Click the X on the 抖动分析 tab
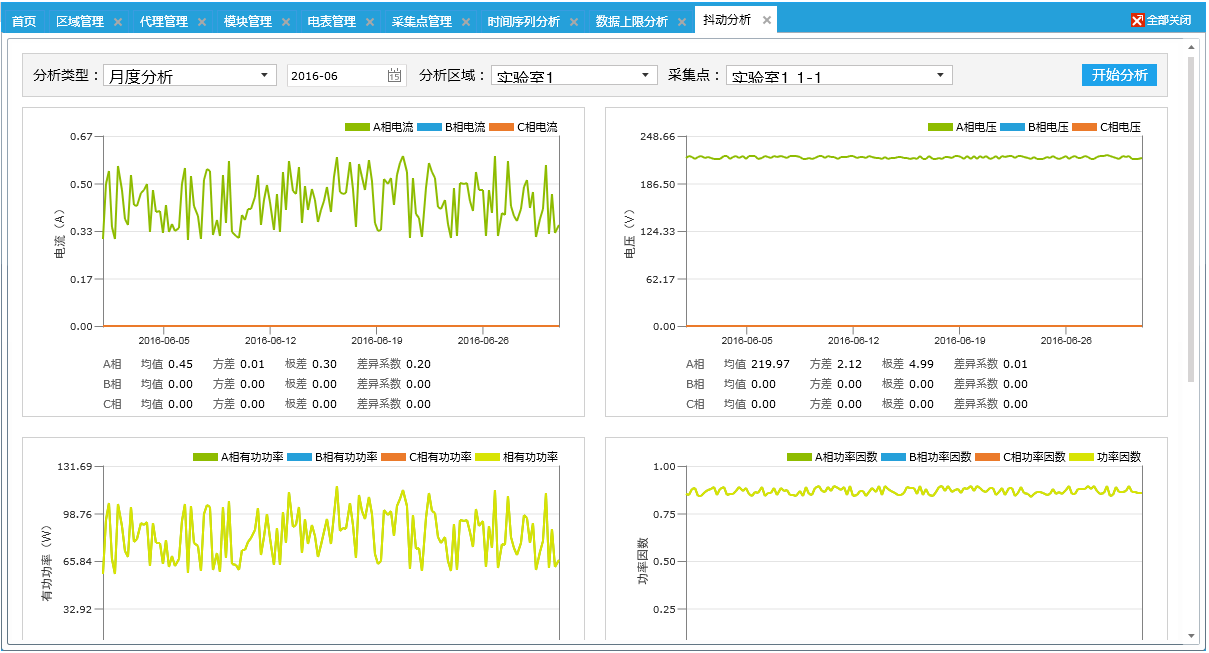 click(767, 20)
